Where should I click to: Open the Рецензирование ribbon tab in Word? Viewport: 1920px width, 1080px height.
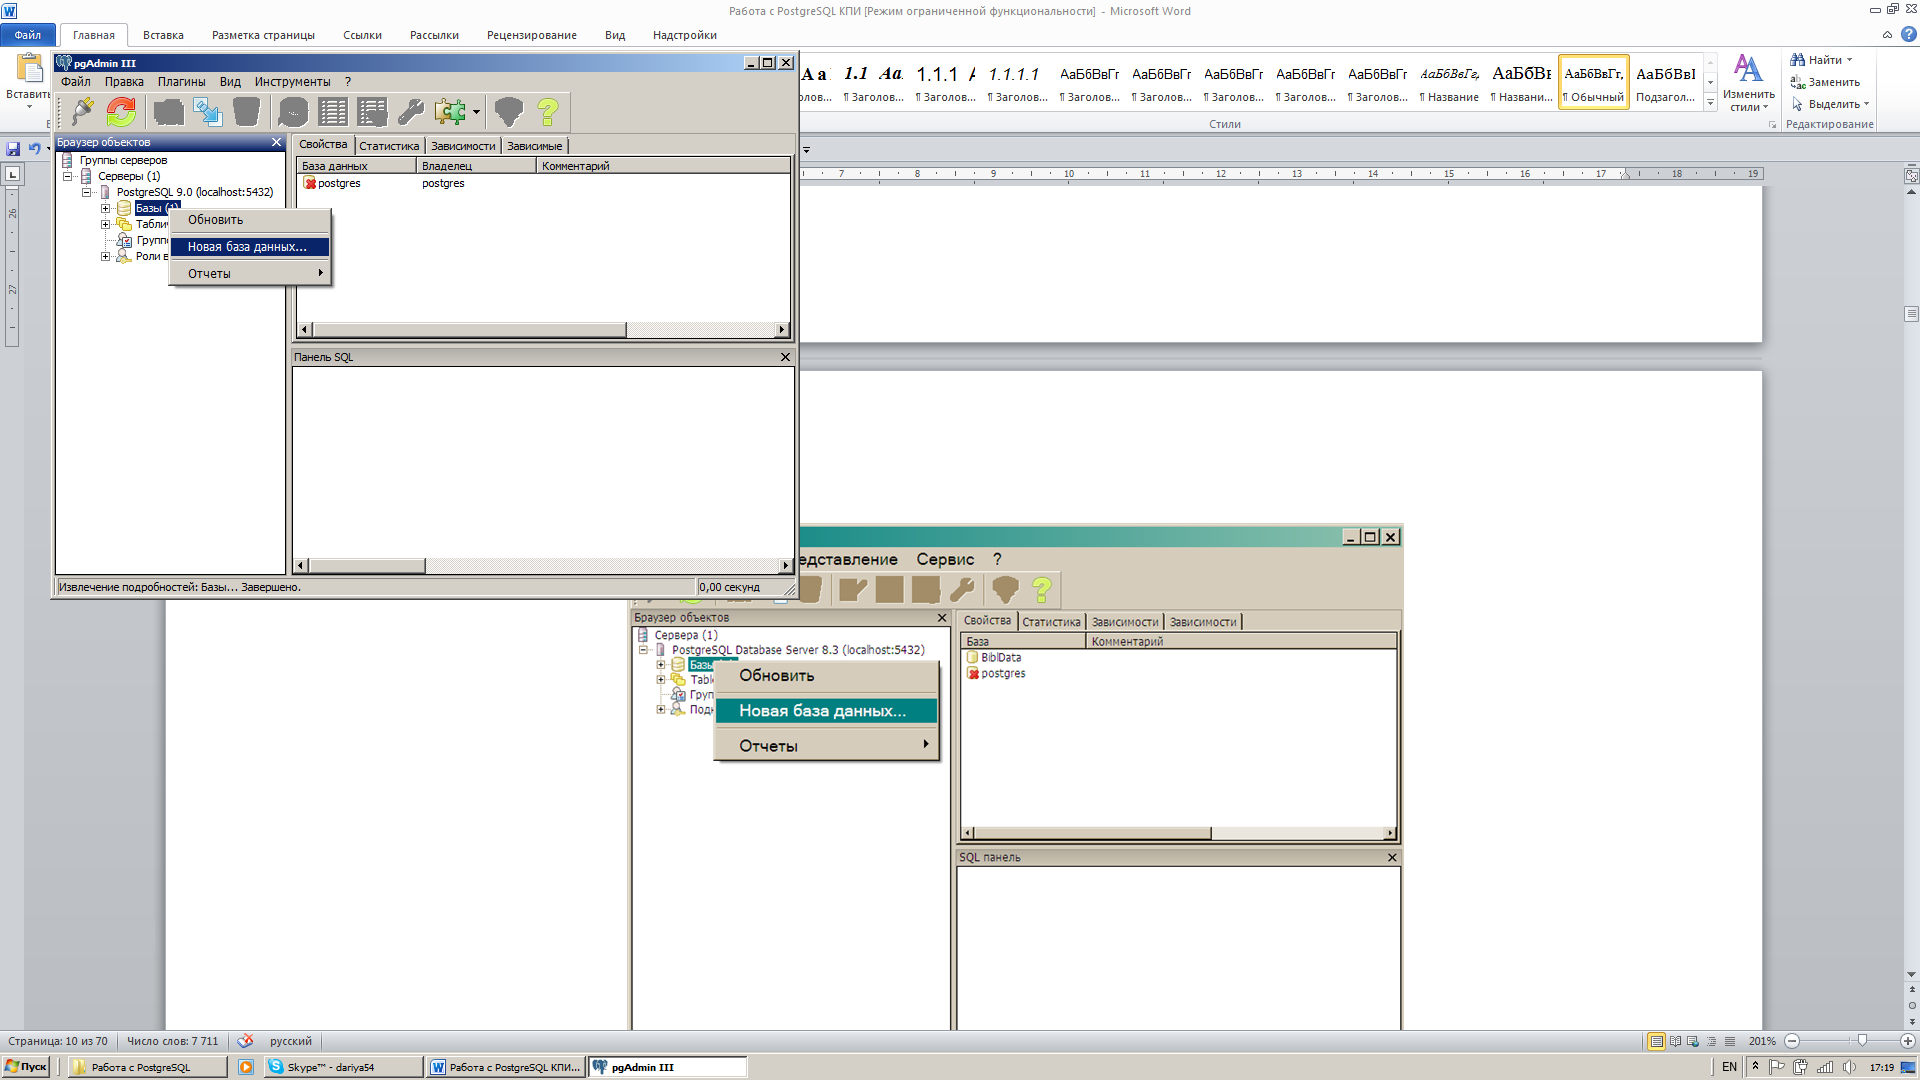click(531, 35)
